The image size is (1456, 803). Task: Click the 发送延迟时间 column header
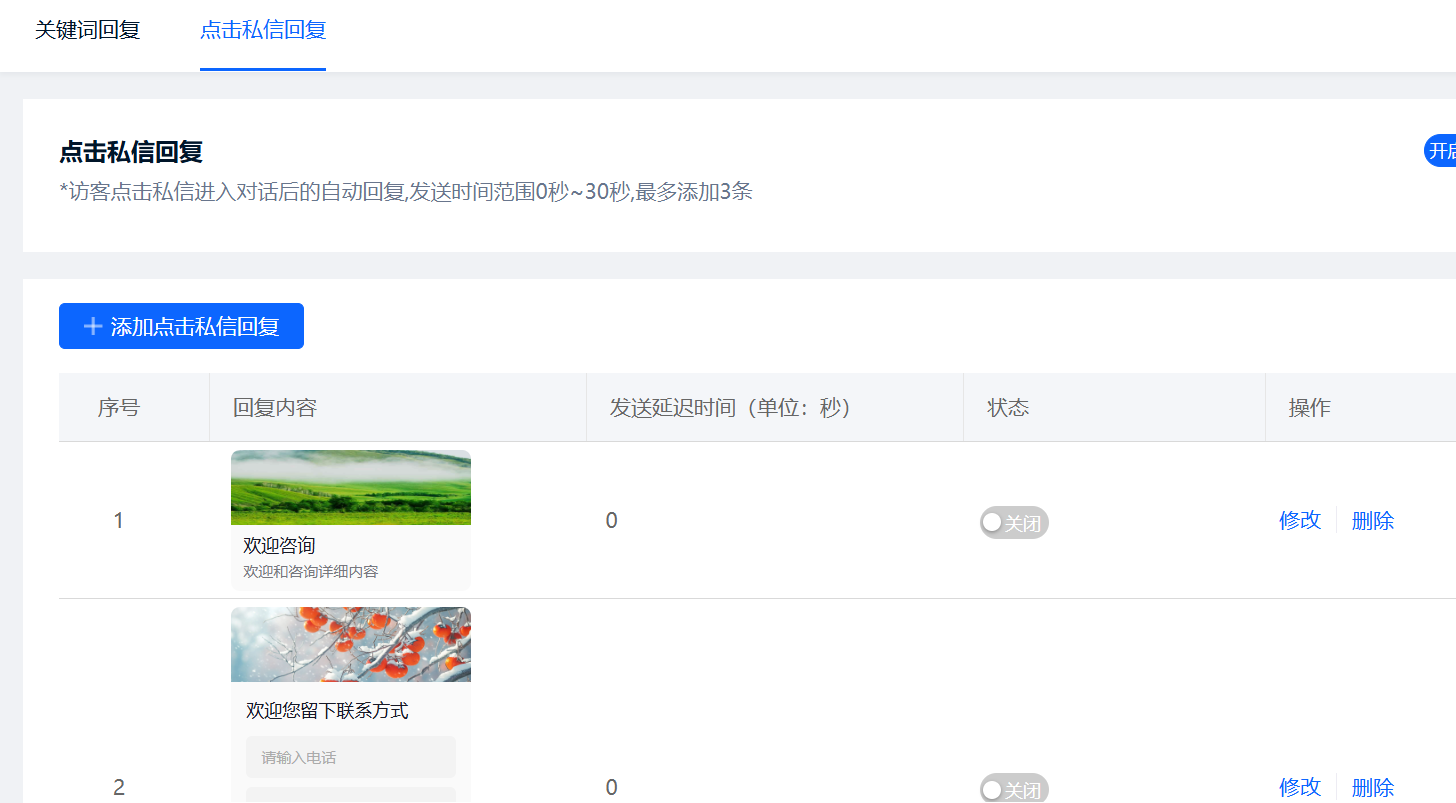[730, 408]
